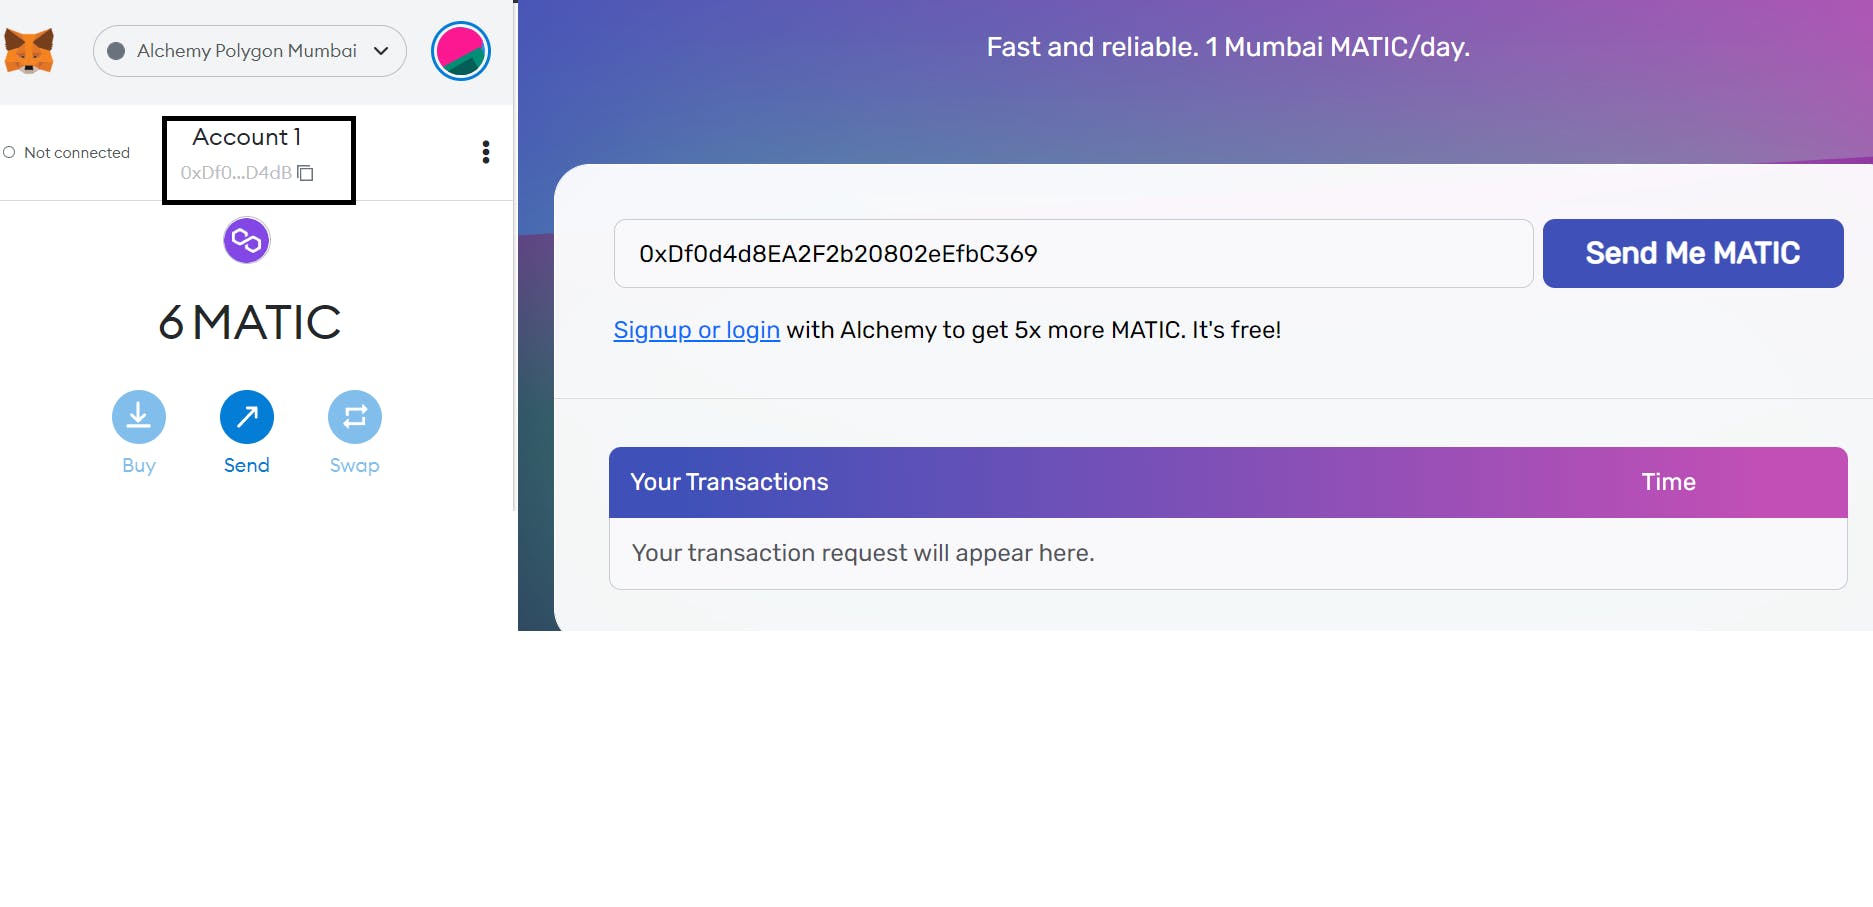Click the Send arrow icon

tap(247, 417)
